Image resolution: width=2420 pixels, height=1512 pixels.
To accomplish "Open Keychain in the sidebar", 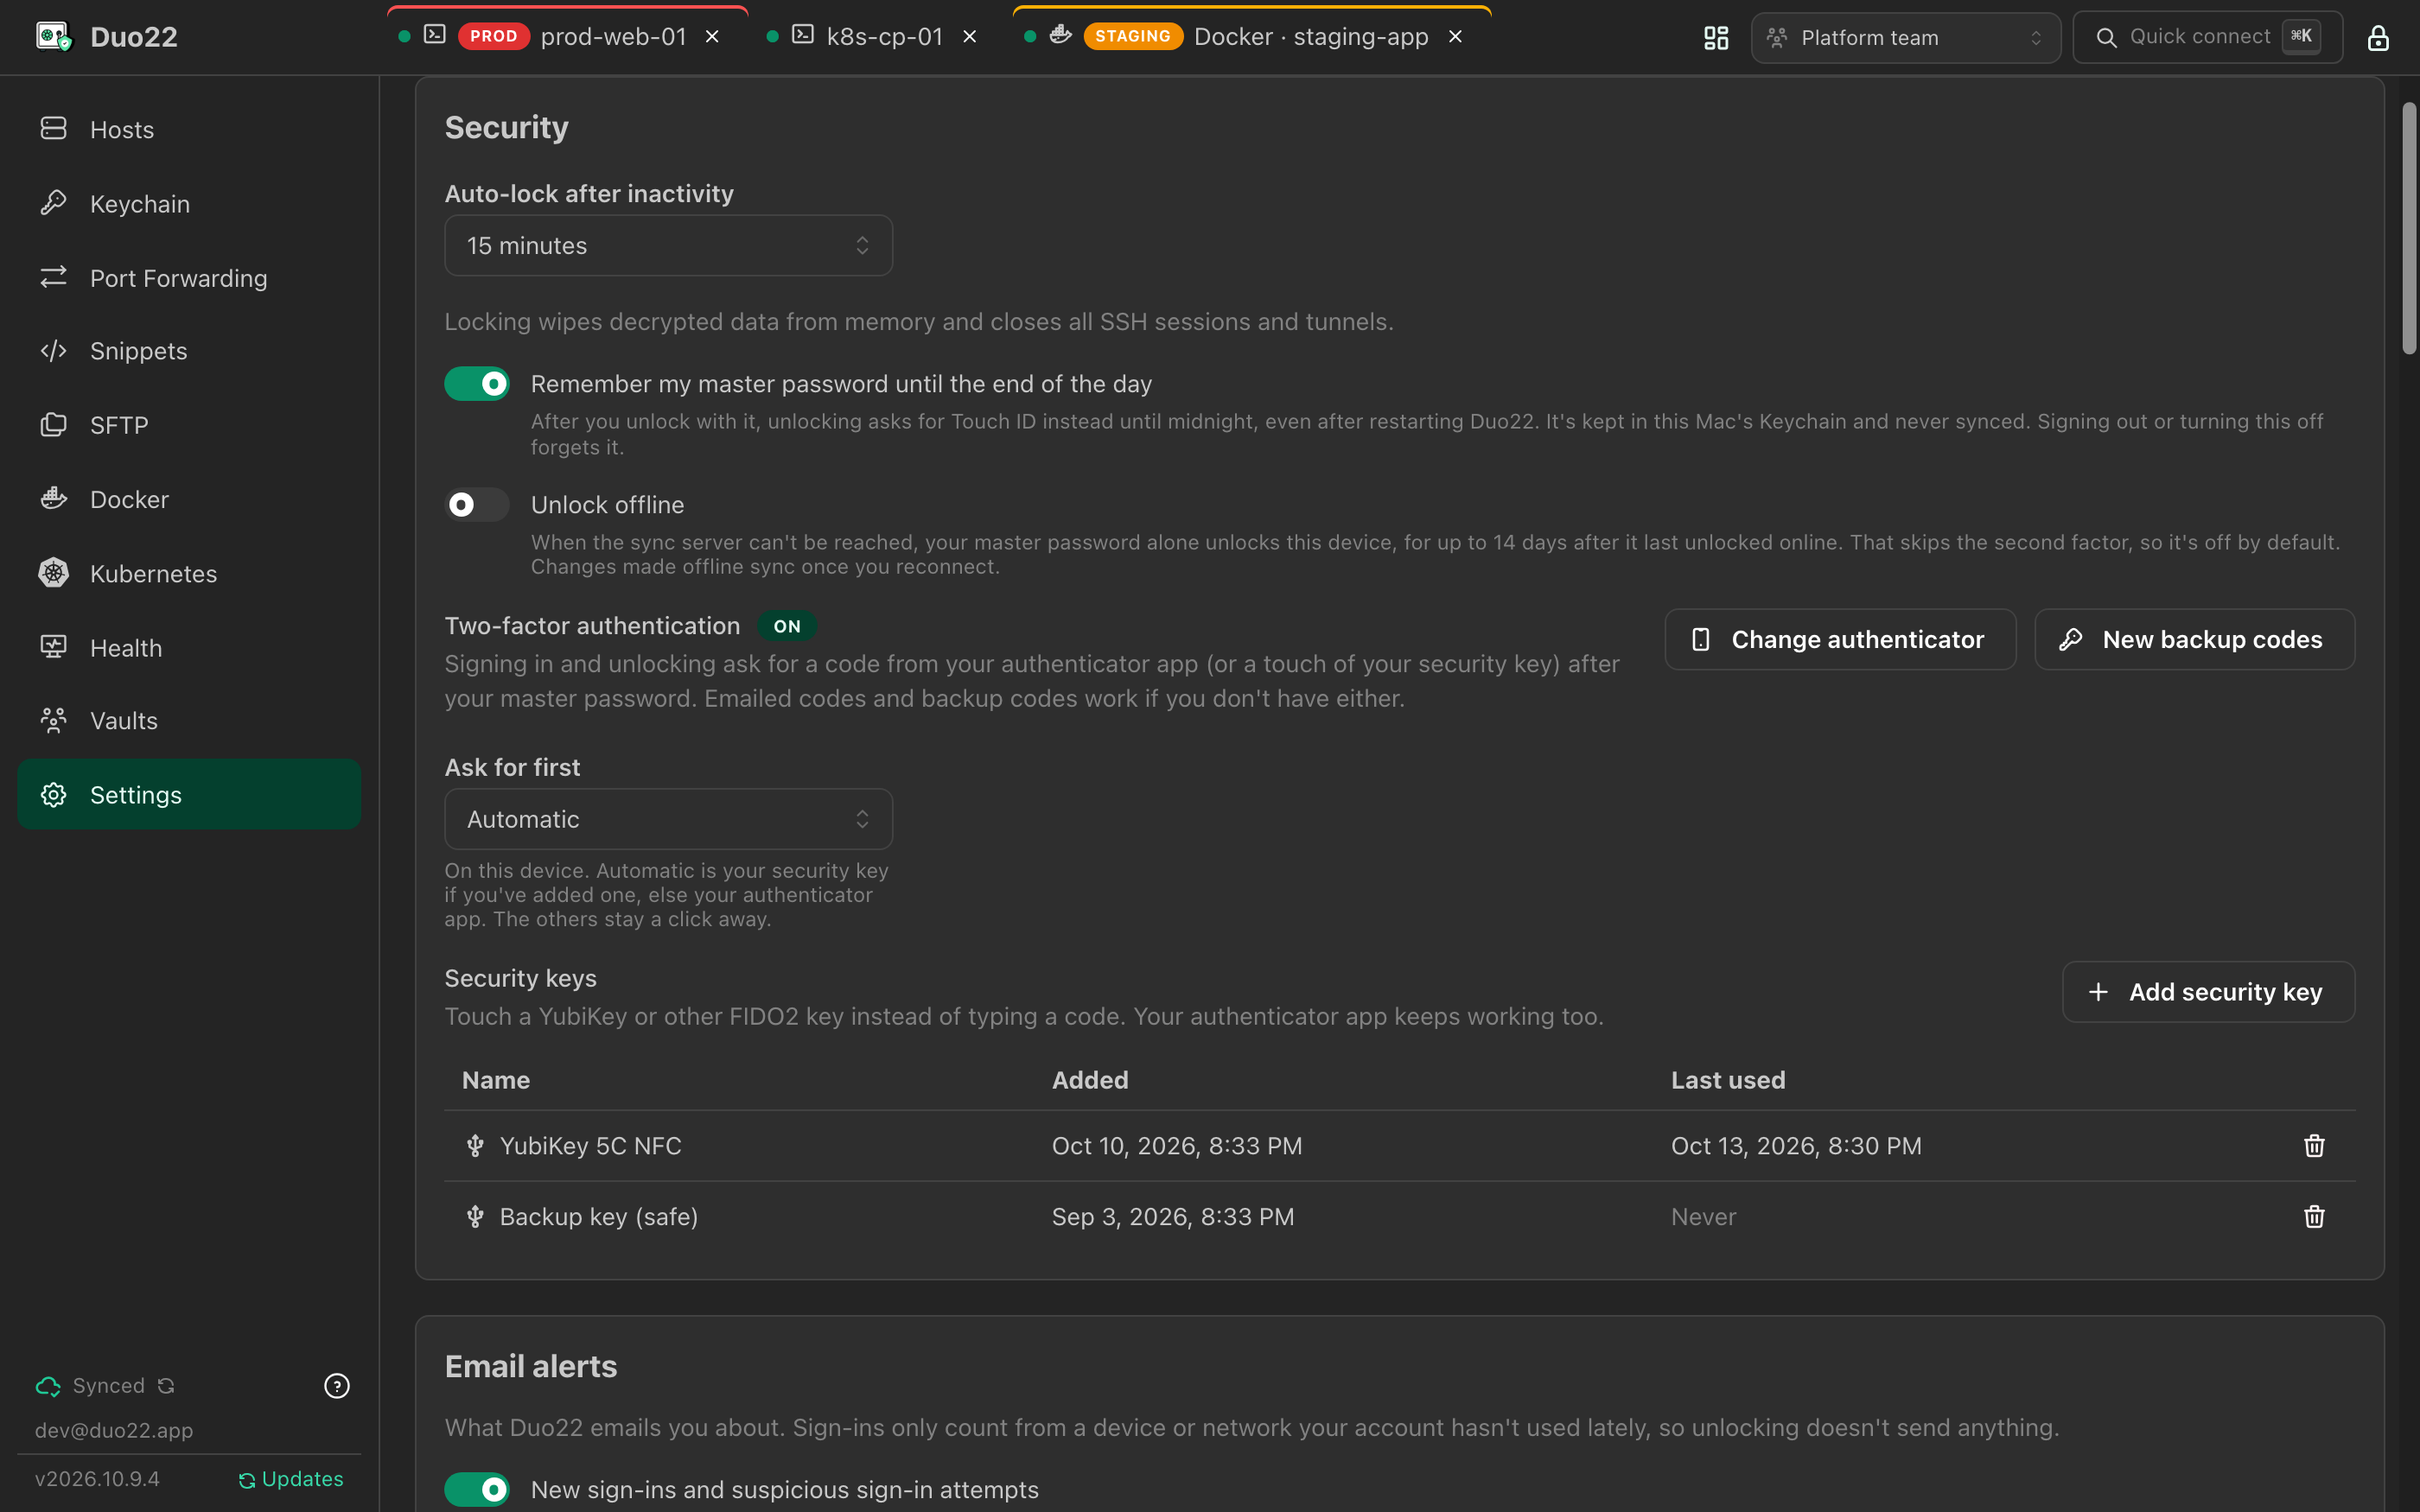I will click(189, 204).
